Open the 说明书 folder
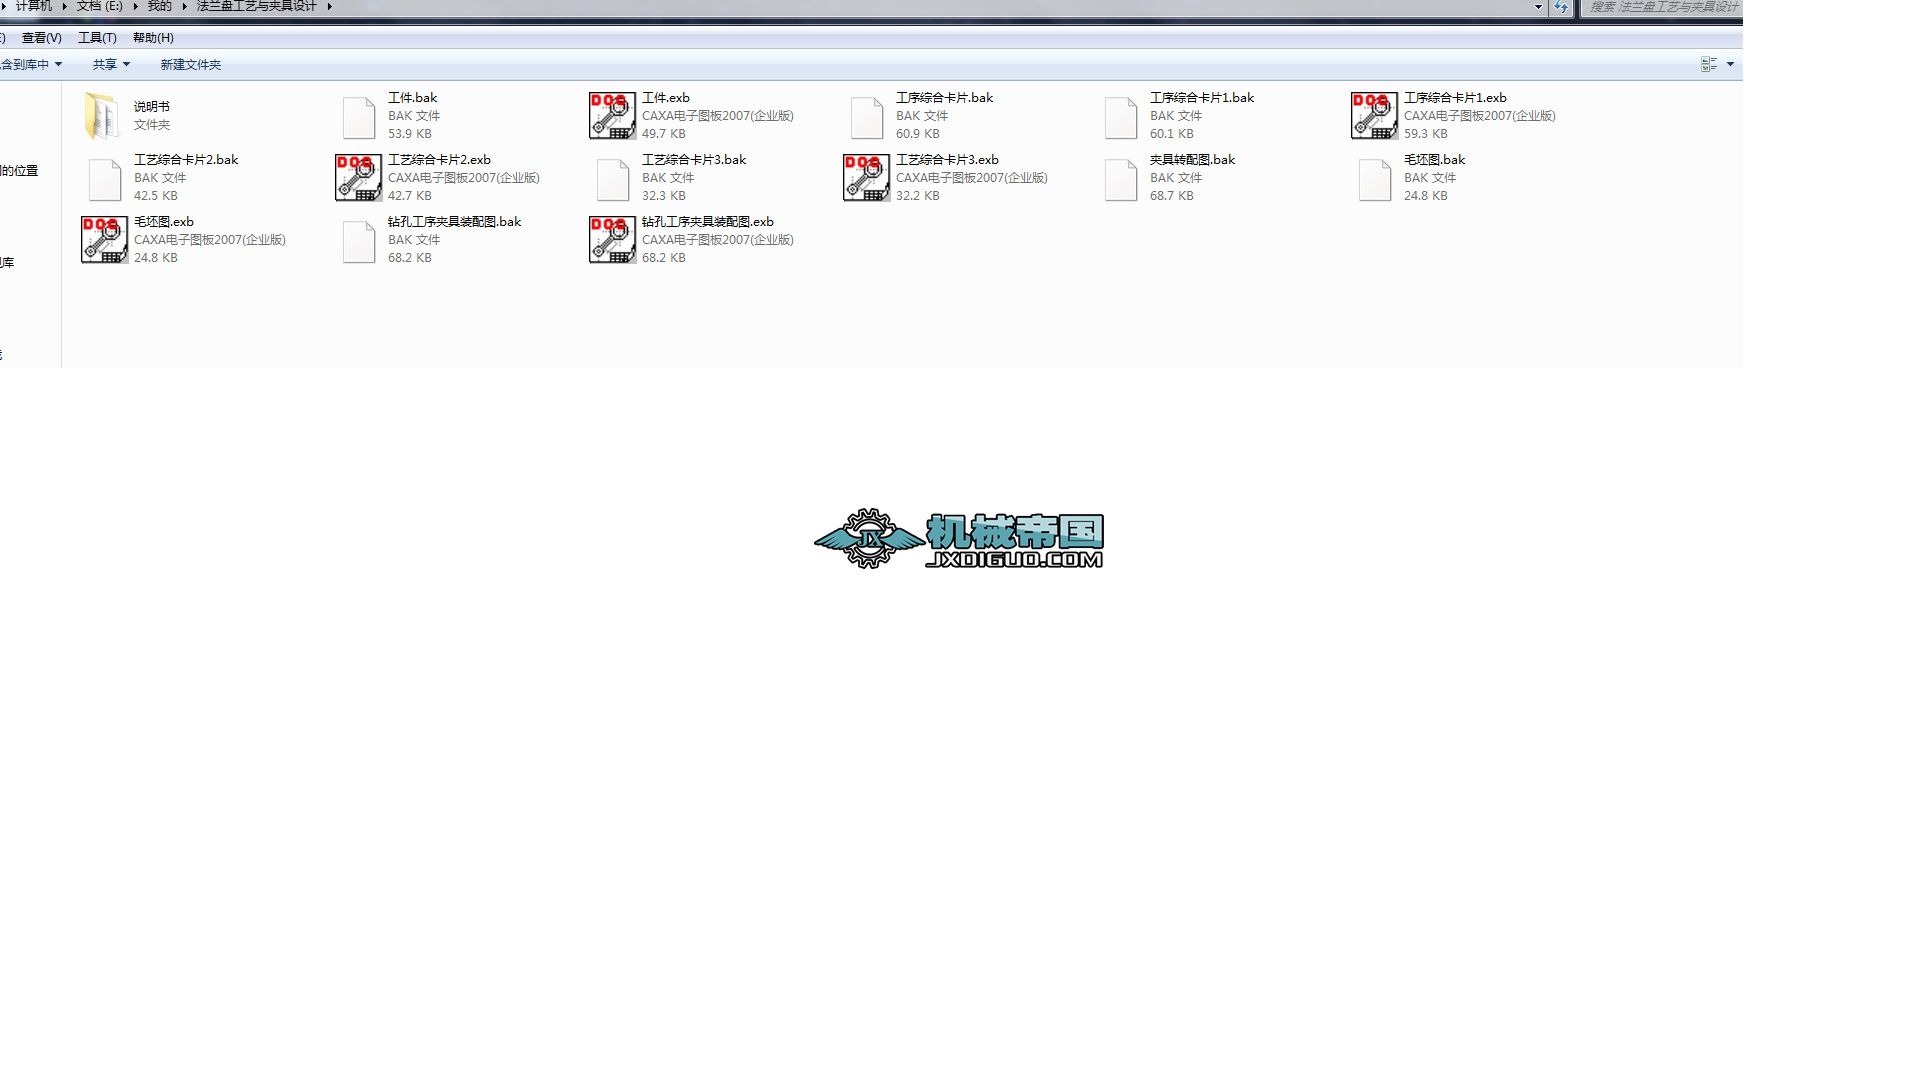Screen dimensions: 1920x1080 click(102, 116)
